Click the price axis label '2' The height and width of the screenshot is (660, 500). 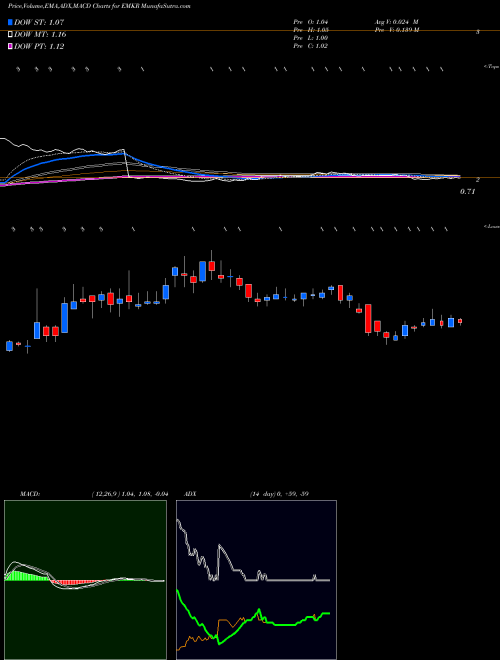tap(478, 180)
